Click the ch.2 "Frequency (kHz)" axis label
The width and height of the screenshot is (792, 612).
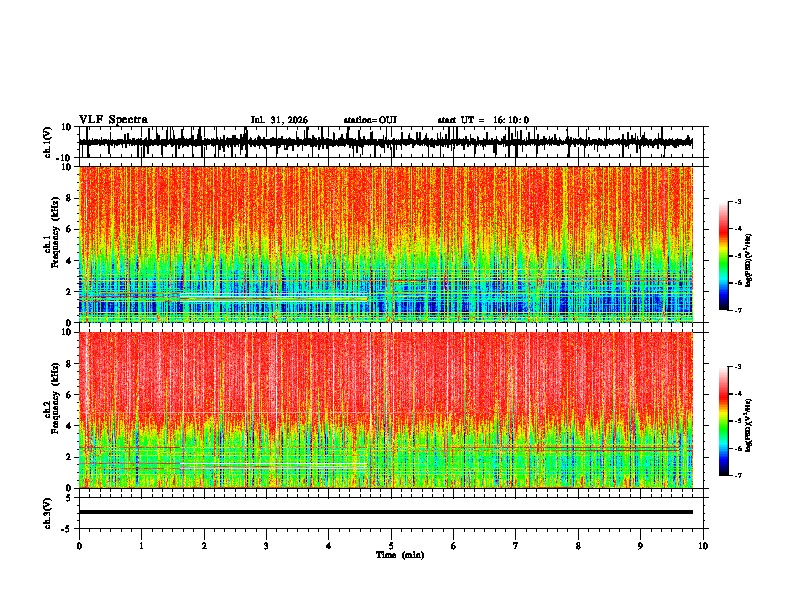tap(56, 398)
